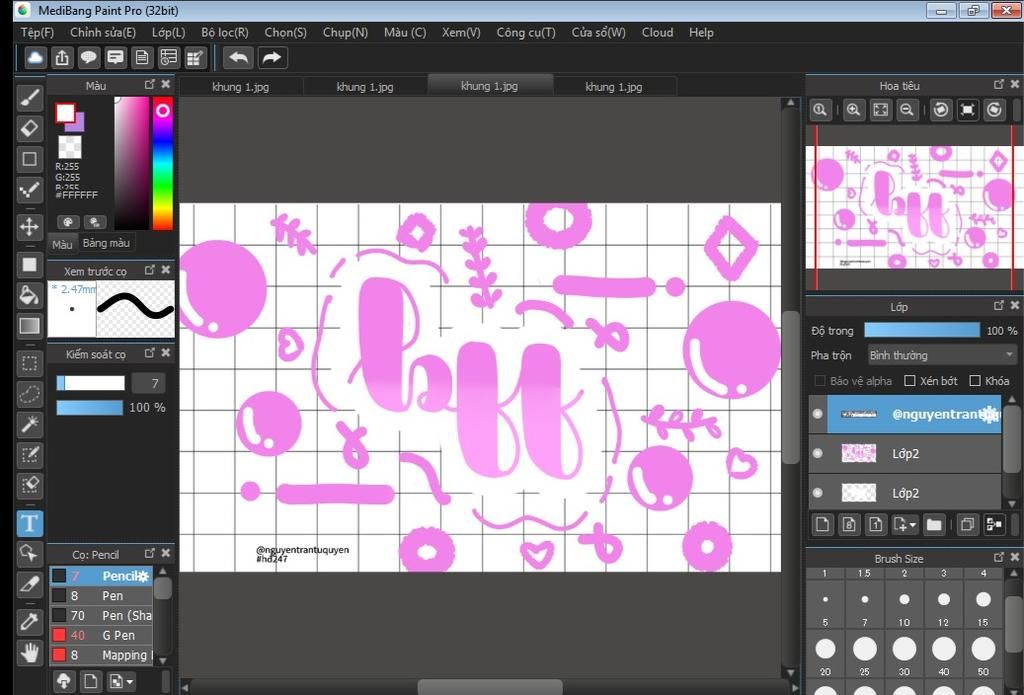Click the brush size slider in Kiểm soát cọ
This screenshot has width=1024, height=695.
90,383
